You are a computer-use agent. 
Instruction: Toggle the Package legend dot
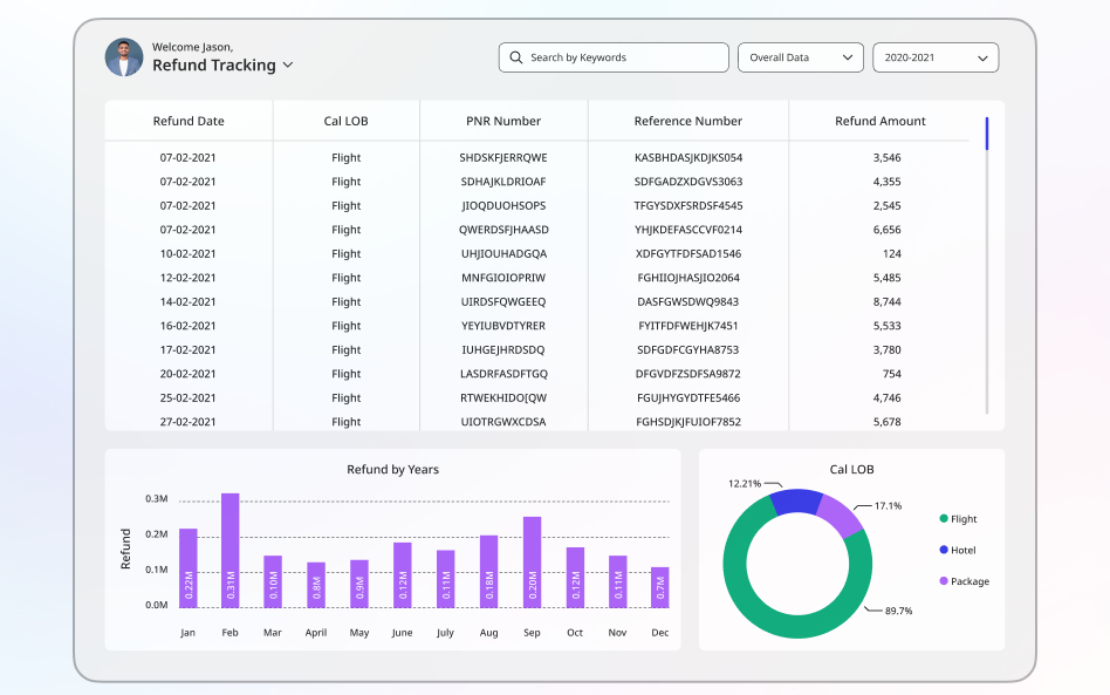click(944, 581)
